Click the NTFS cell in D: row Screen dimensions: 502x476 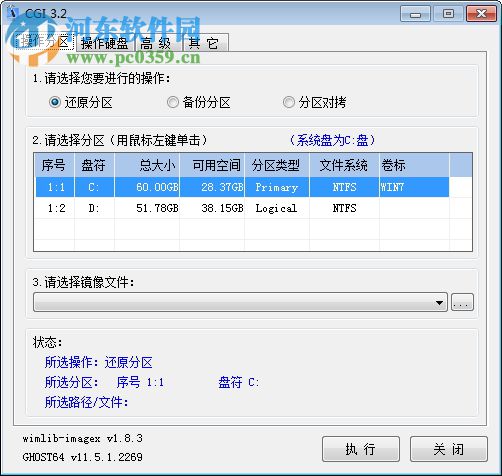coord(344,208)
